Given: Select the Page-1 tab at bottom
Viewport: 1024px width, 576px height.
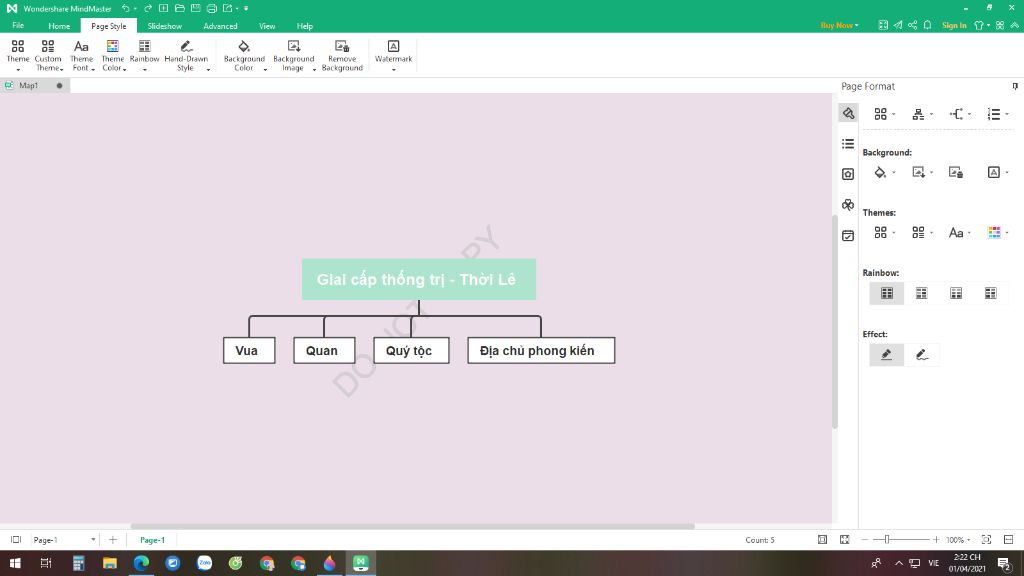Looking at the screenshot, I should point(152,540).
